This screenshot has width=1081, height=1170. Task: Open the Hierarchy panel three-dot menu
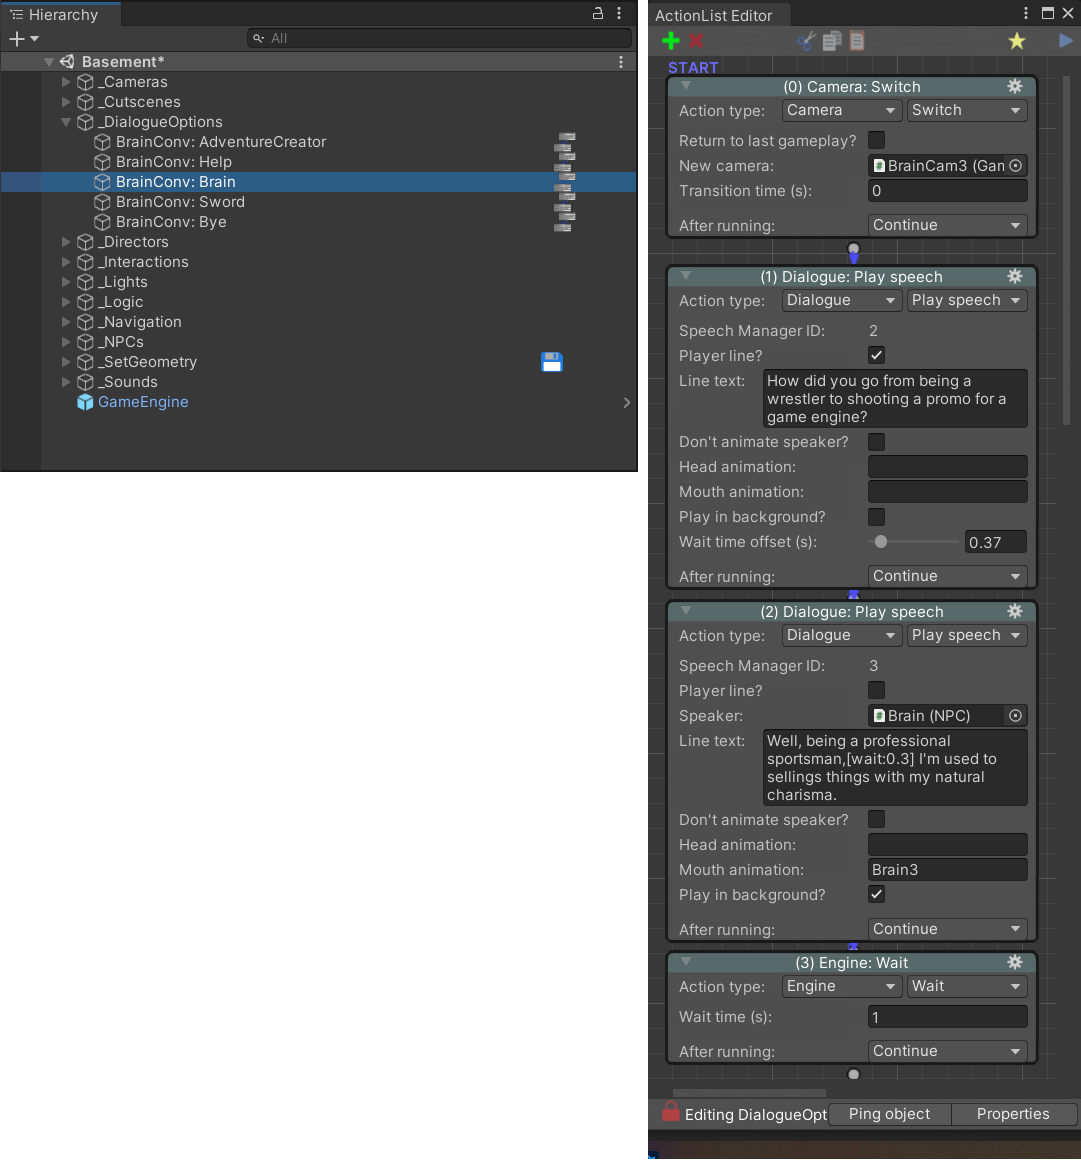tap(618, 13)
